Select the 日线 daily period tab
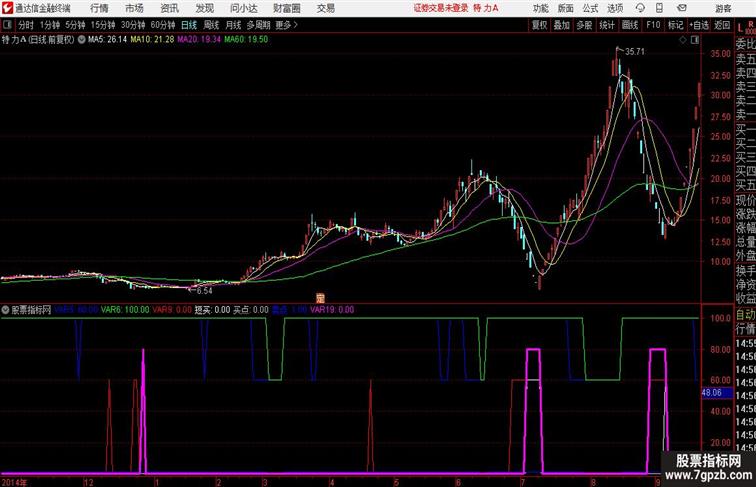Image resolution: width=756 pixels, height=487 pixels. point(189,25)
